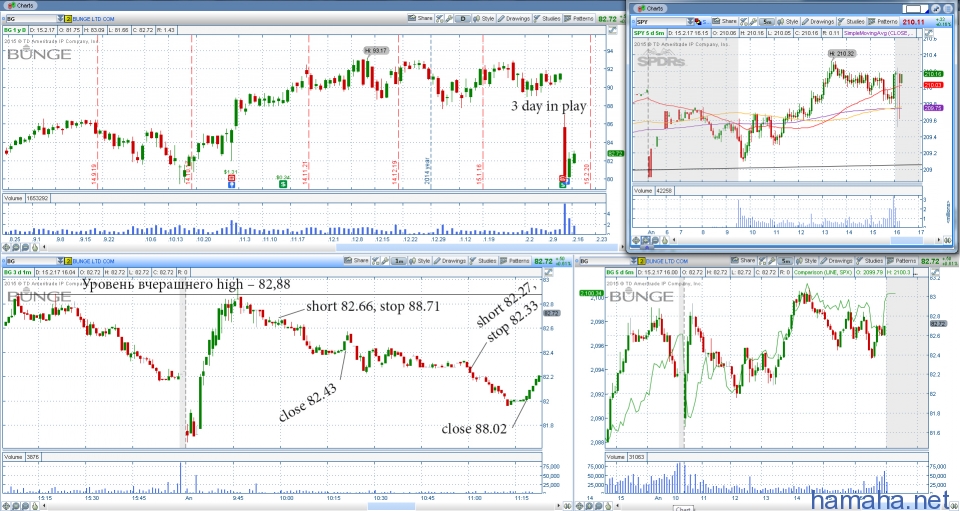Click the menu icon at the SPY window's right corner
Viewport: 960px width, 511px height.
click(x=948, y=9)
